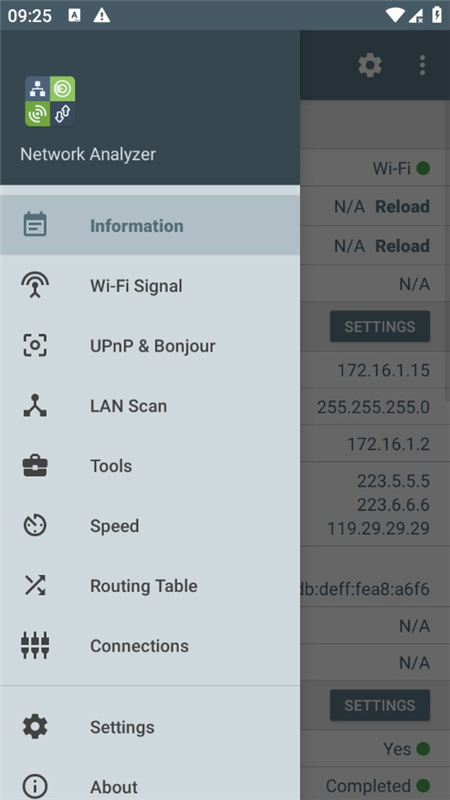Click the Information calendar icon
450x800 pixels.
(35, 225)
